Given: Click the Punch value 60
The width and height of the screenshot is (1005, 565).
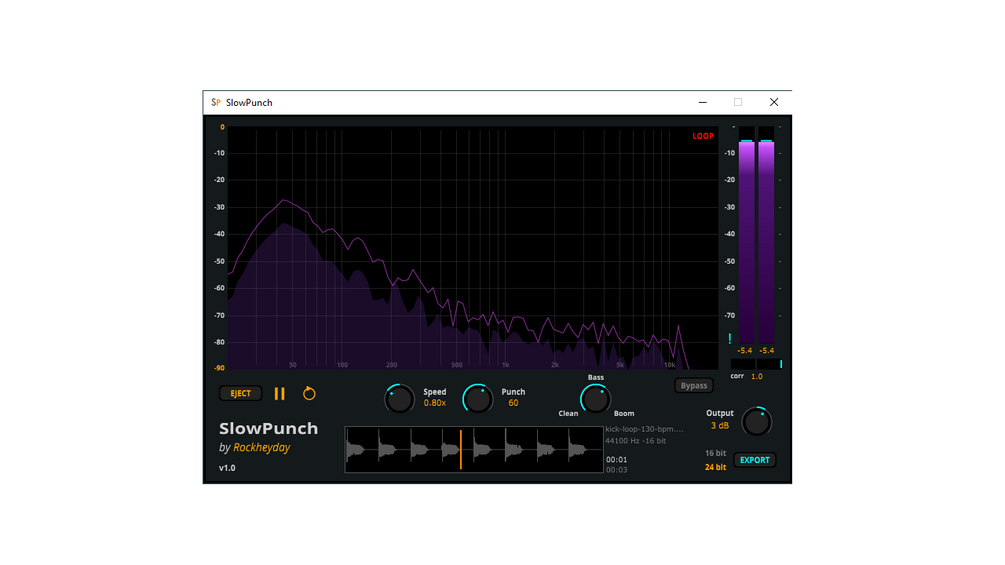Looking at the screenshot, I should click(513, 403).
